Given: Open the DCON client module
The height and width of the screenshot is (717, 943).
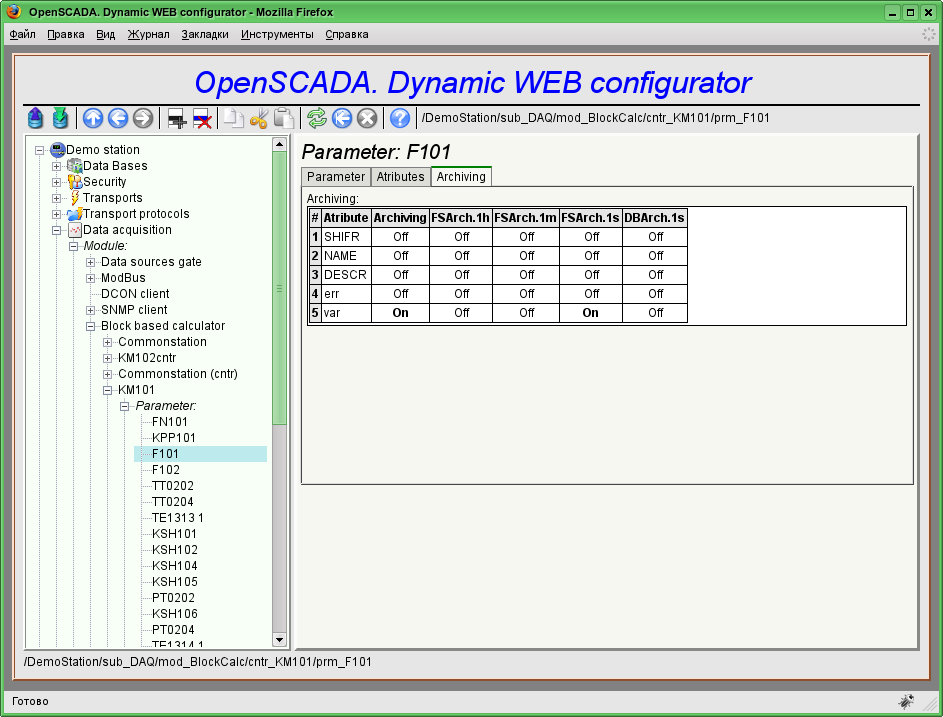Looking at the screenshot, I should [x=135, y=294].
